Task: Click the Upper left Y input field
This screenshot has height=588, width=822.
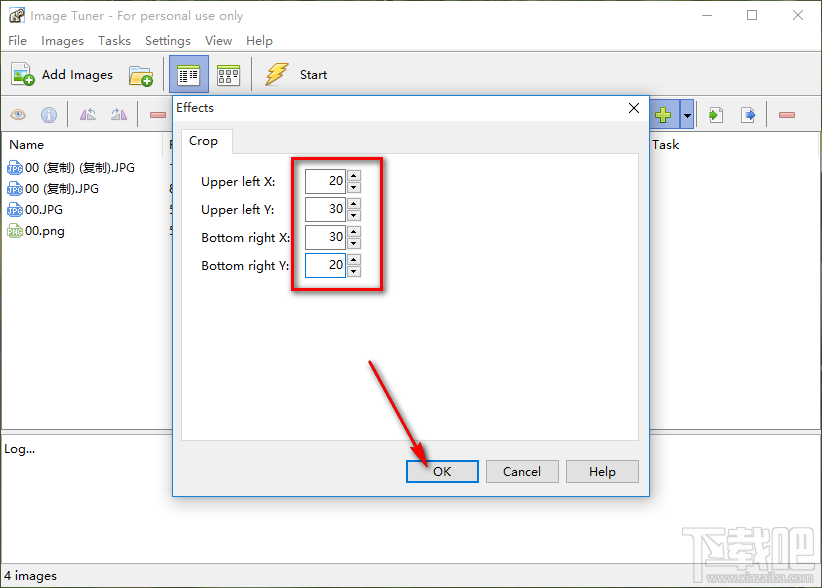Action: [x=326, y=209]
